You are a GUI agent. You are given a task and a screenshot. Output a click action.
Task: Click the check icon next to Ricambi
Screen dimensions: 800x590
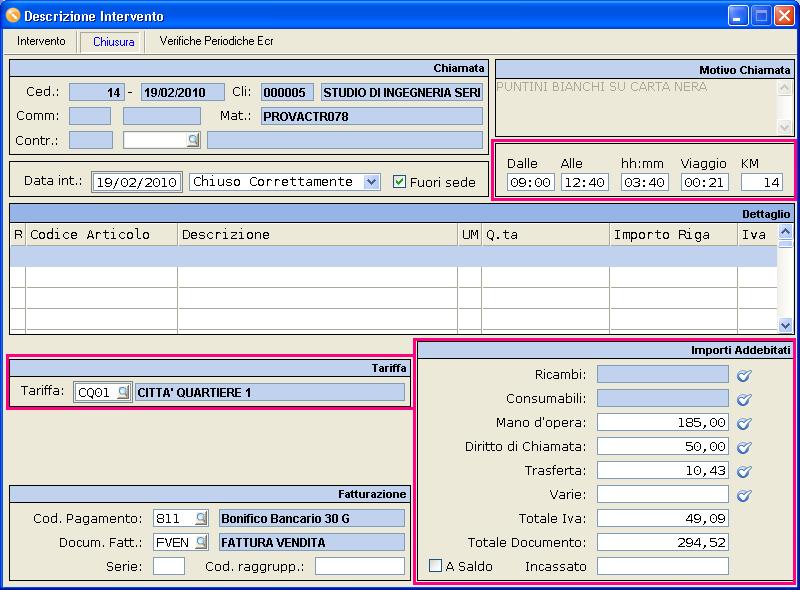click(744, 376)
